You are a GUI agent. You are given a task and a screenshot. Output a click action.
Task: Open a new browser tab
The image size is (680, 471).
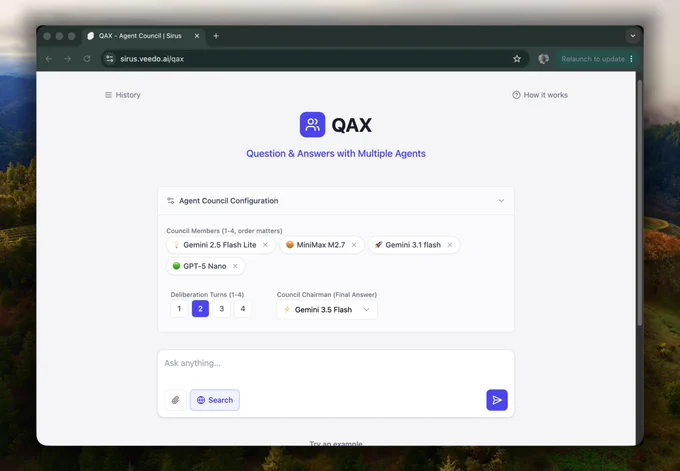point(216,36)
